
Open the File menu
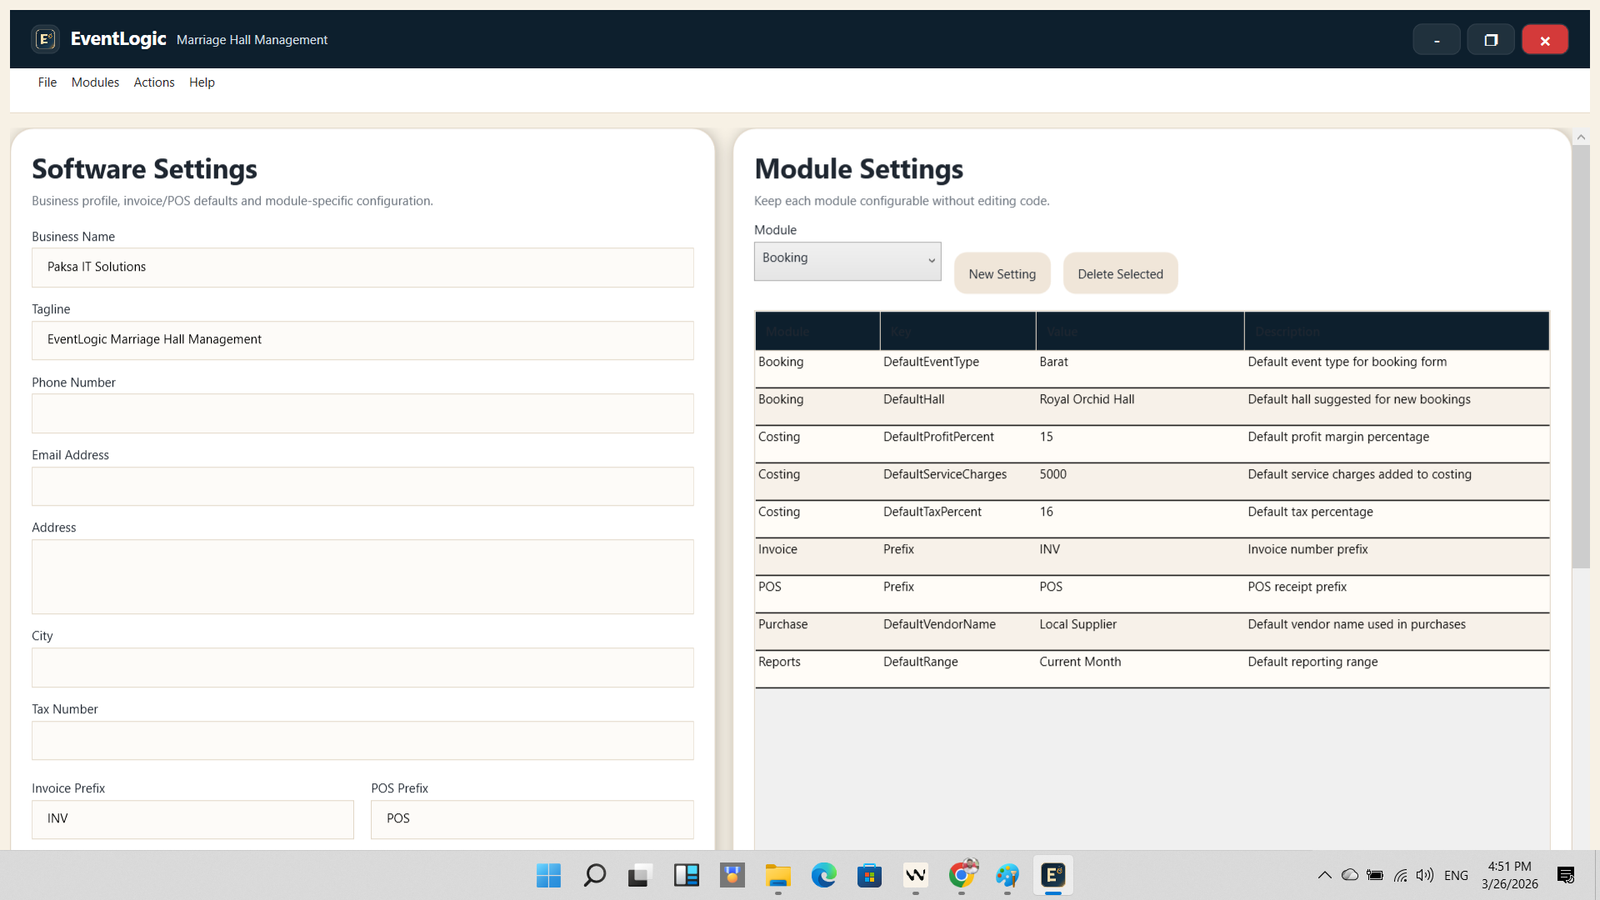[x=47, y=83]
